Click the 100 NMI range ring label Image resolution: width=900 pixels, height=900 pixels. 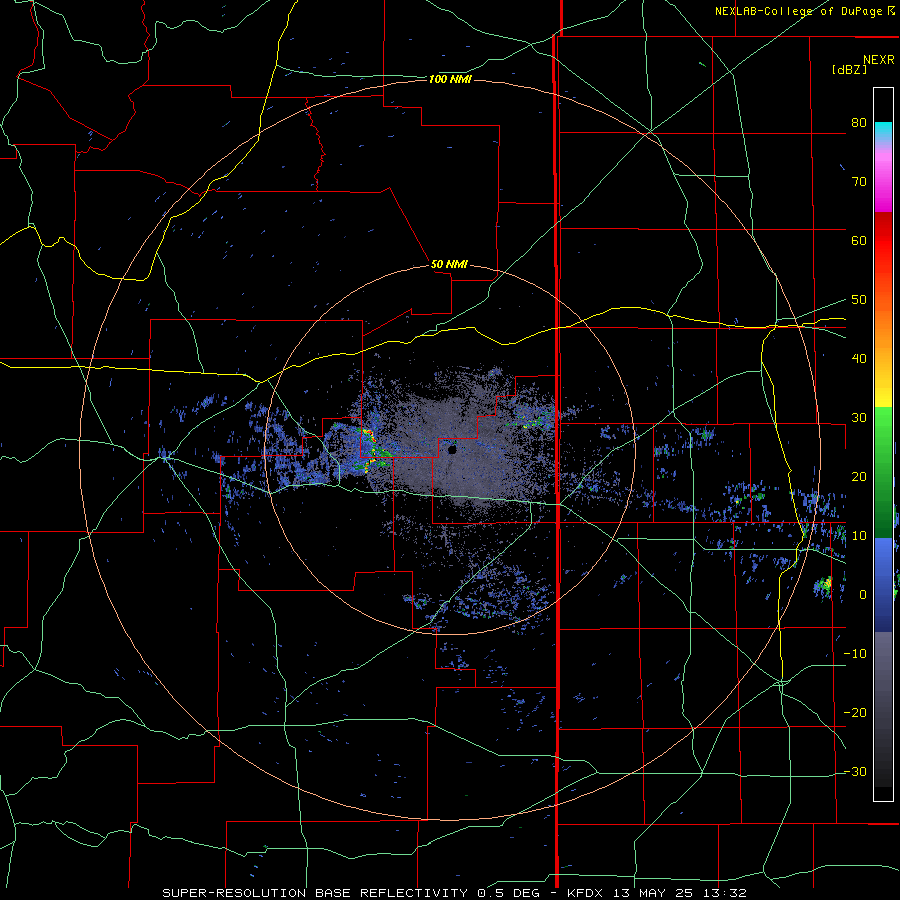(x=450, y=79)
